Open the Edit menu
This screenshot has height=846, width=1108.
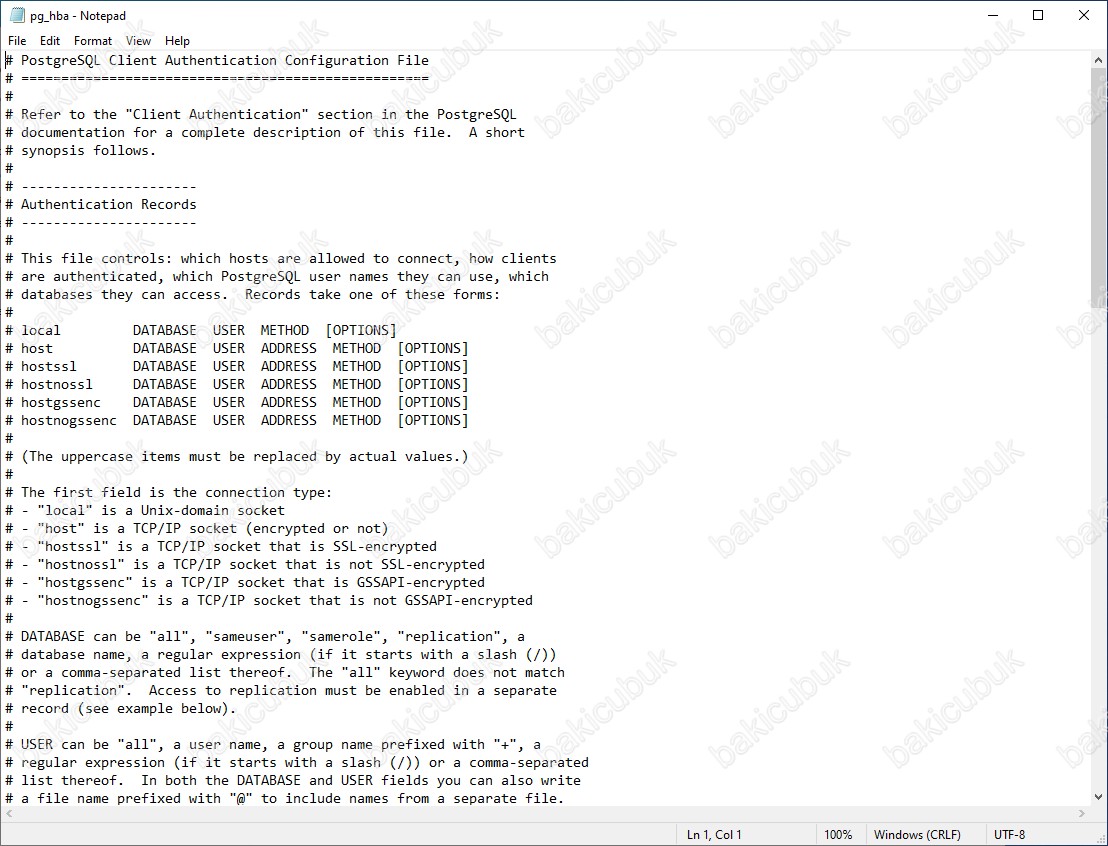[49, 41]
